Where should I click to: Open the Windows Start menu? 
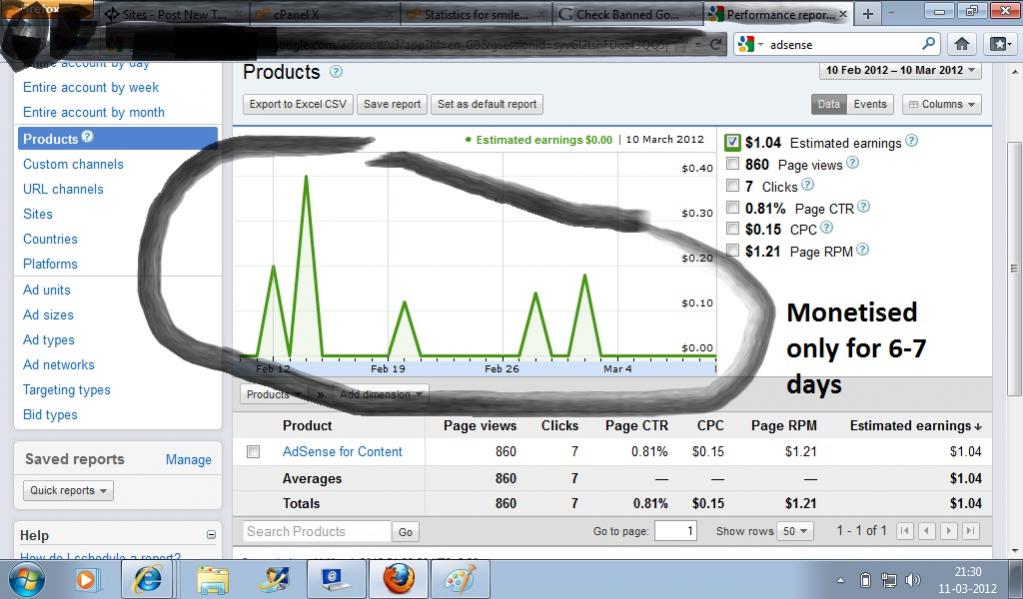click(26, 579)
